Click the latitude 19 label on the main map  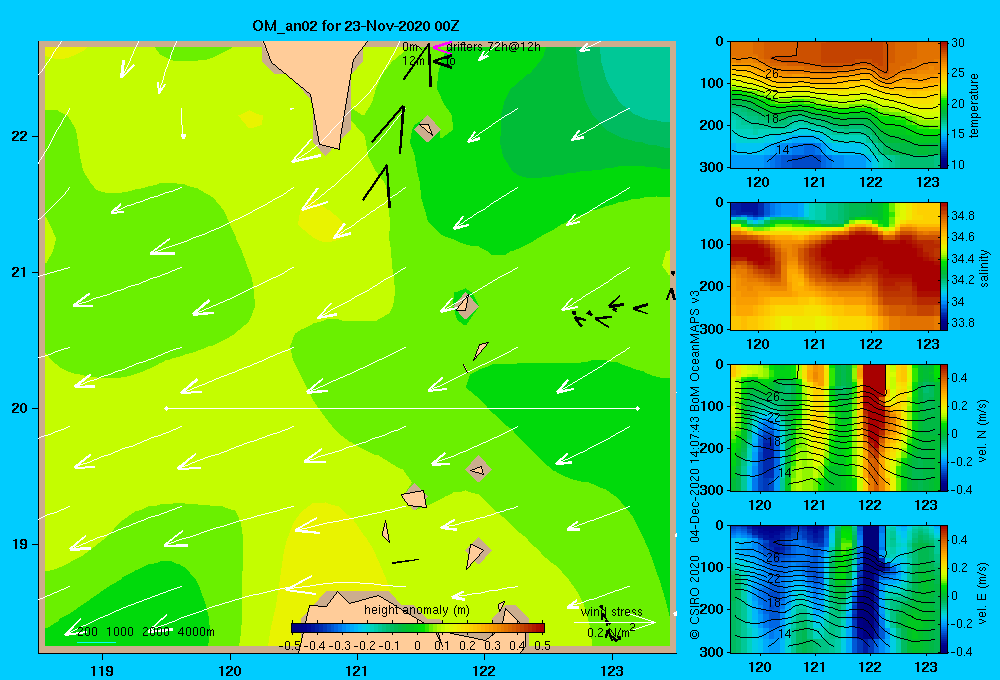(20, 544)
